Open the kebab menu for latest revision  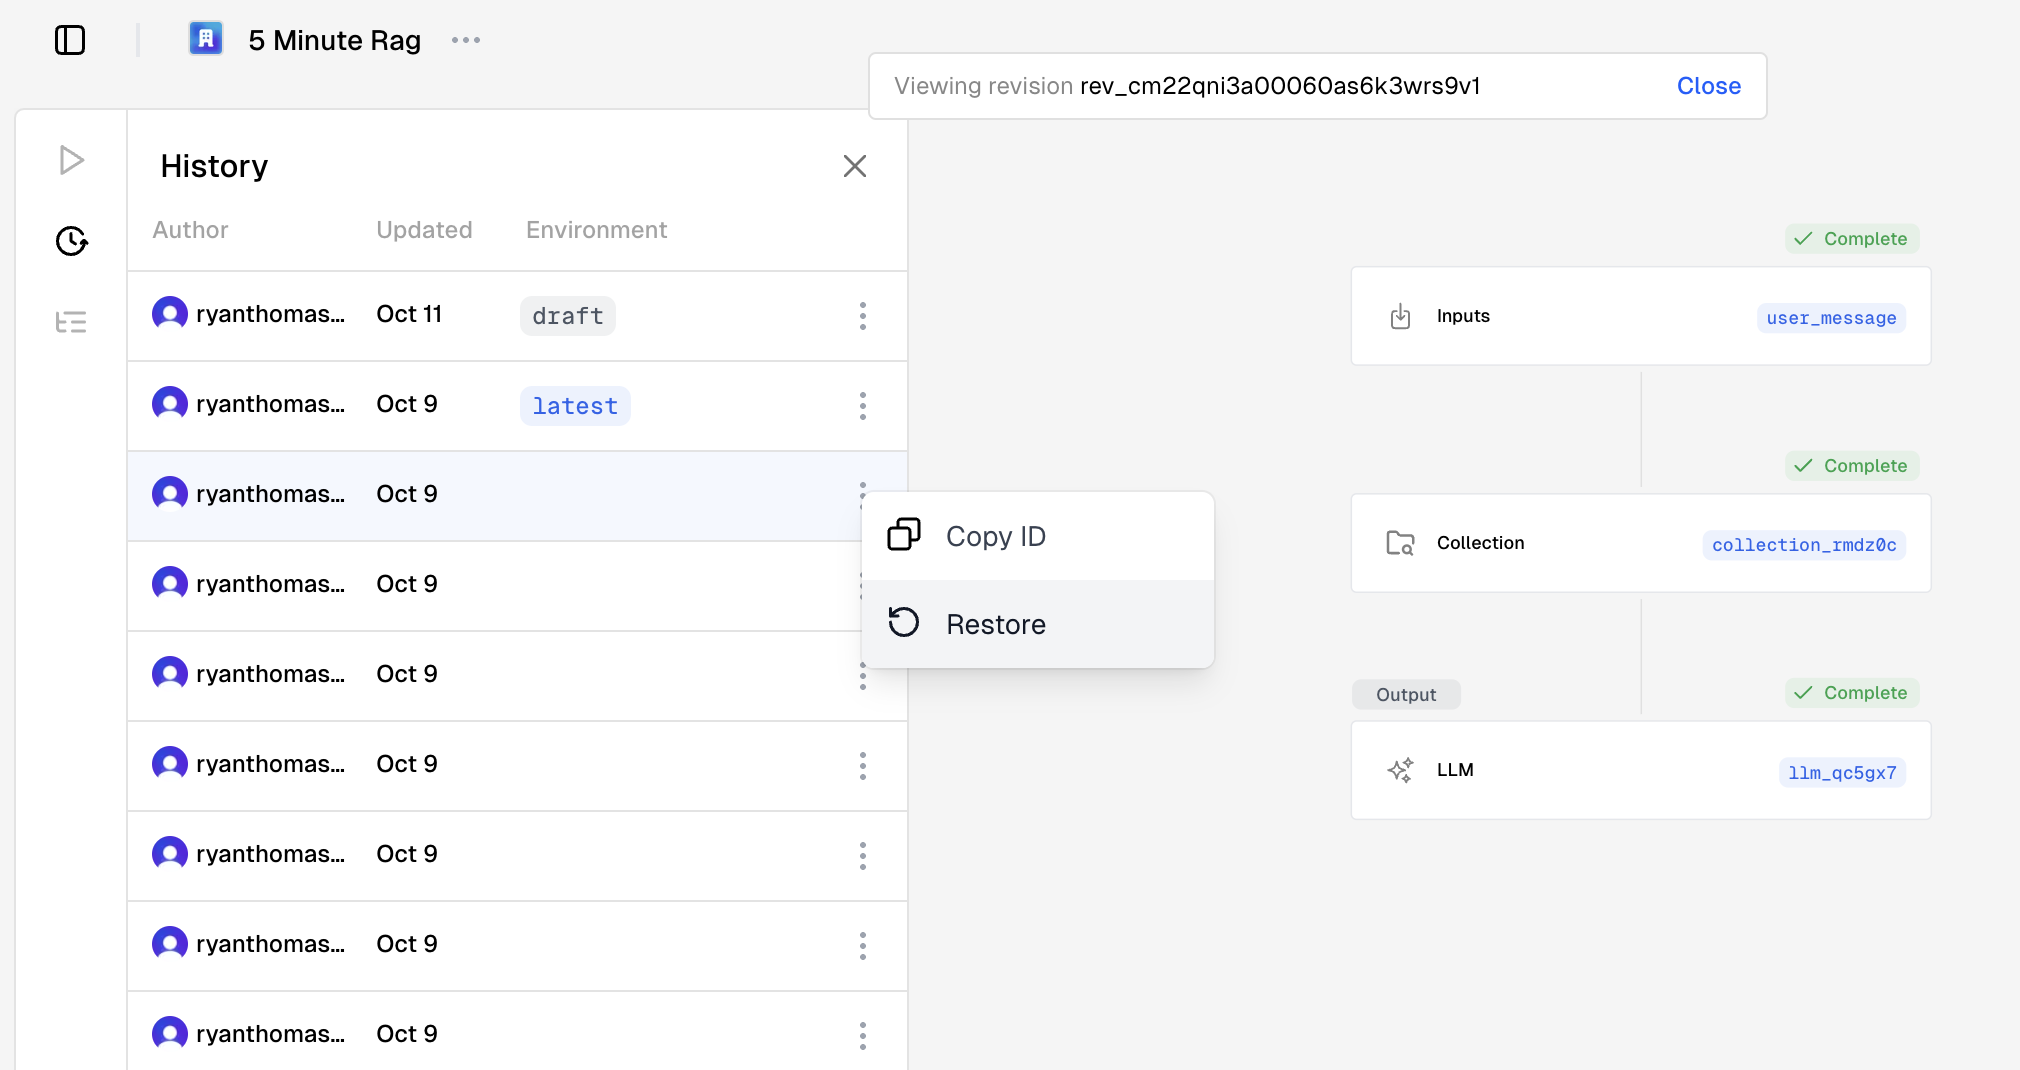click(862, 406)
